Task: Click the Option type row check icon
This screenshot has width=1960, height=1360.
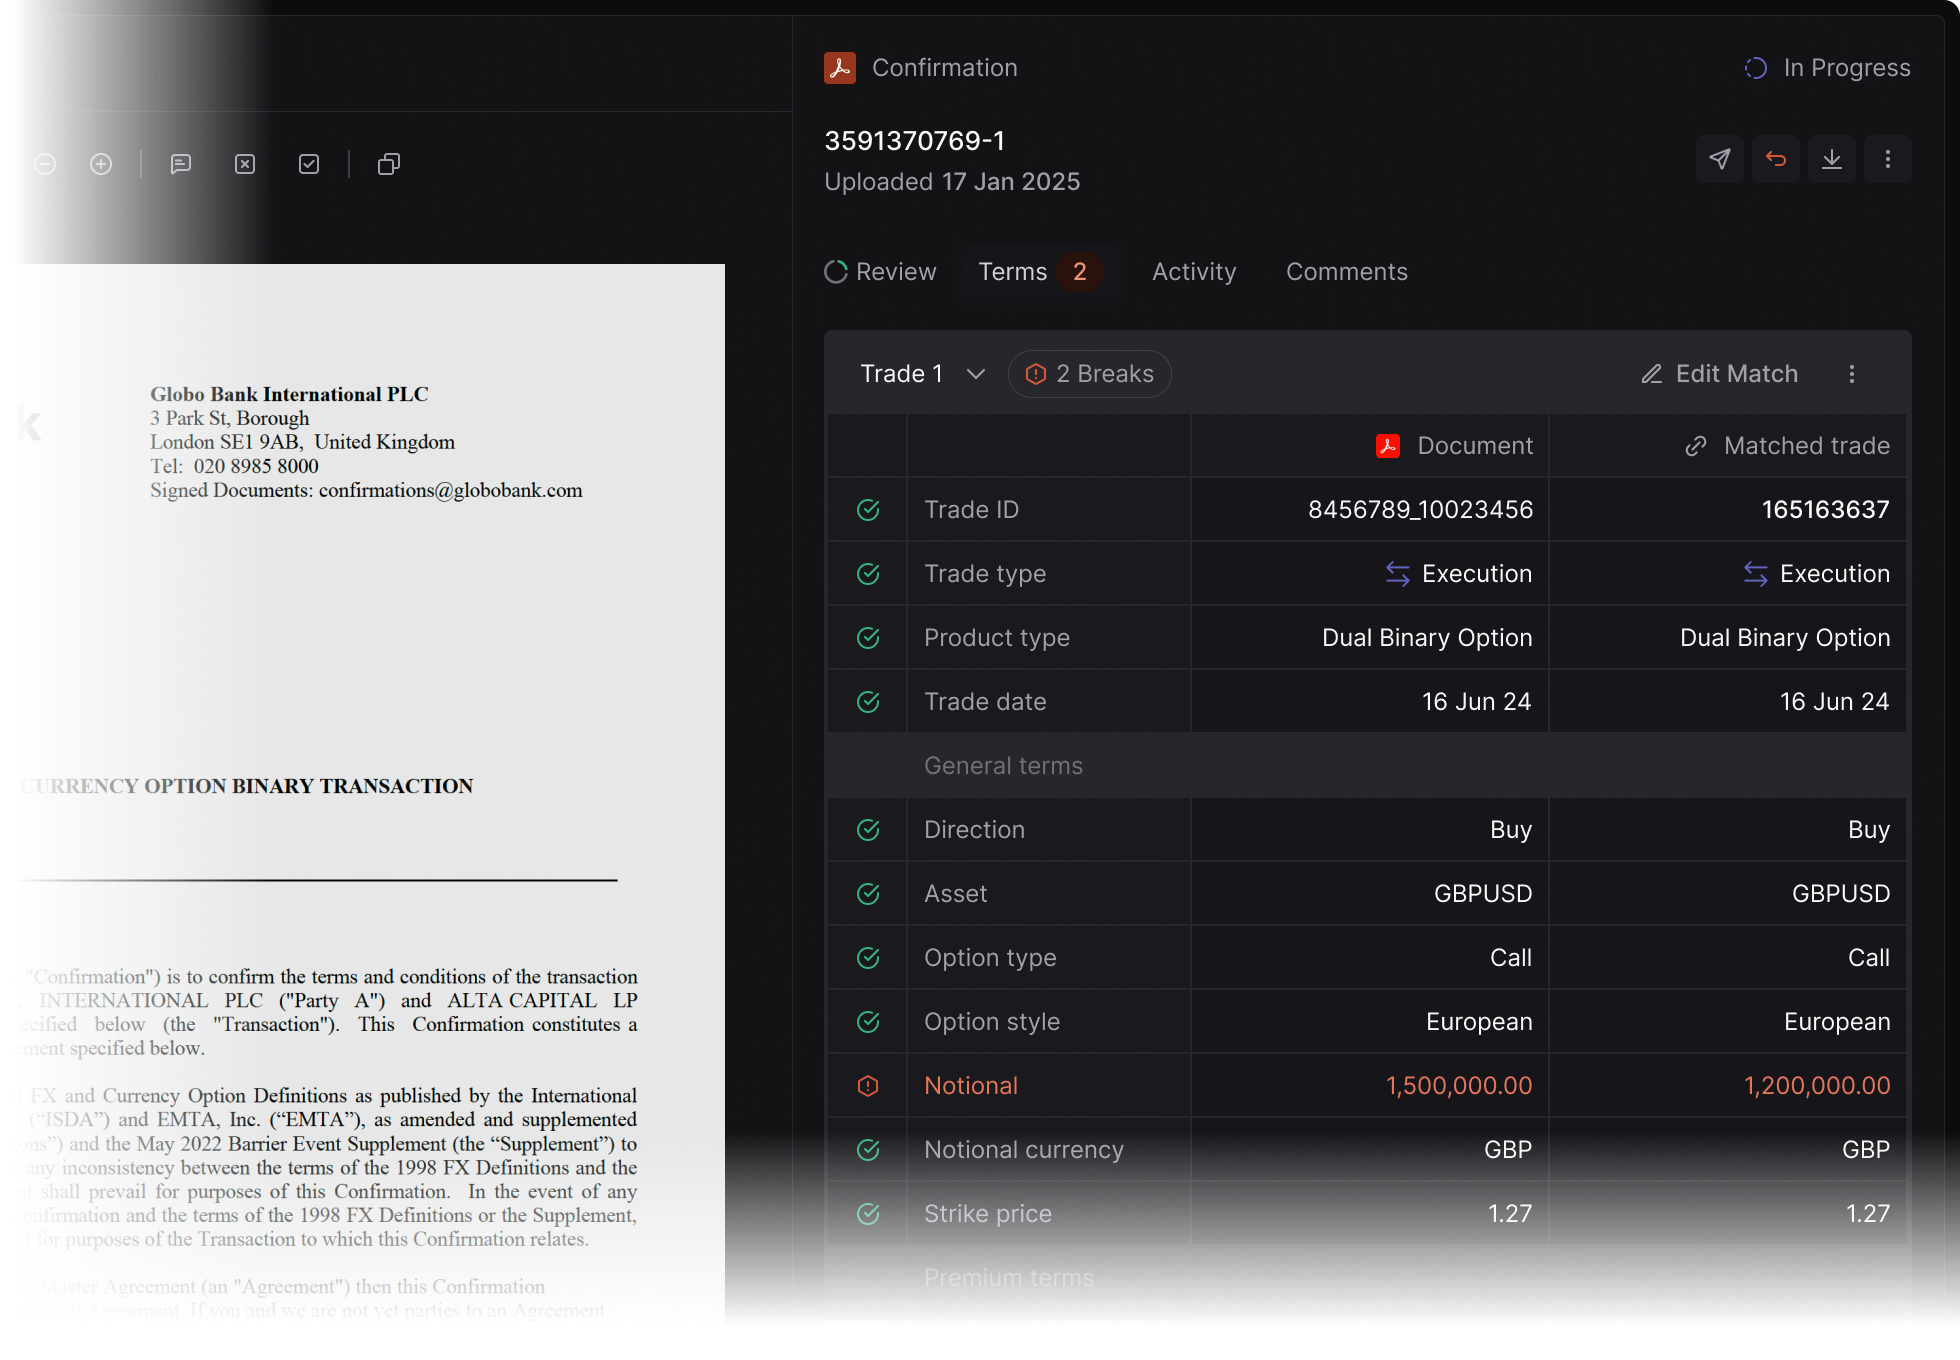Action: point(868,958)
